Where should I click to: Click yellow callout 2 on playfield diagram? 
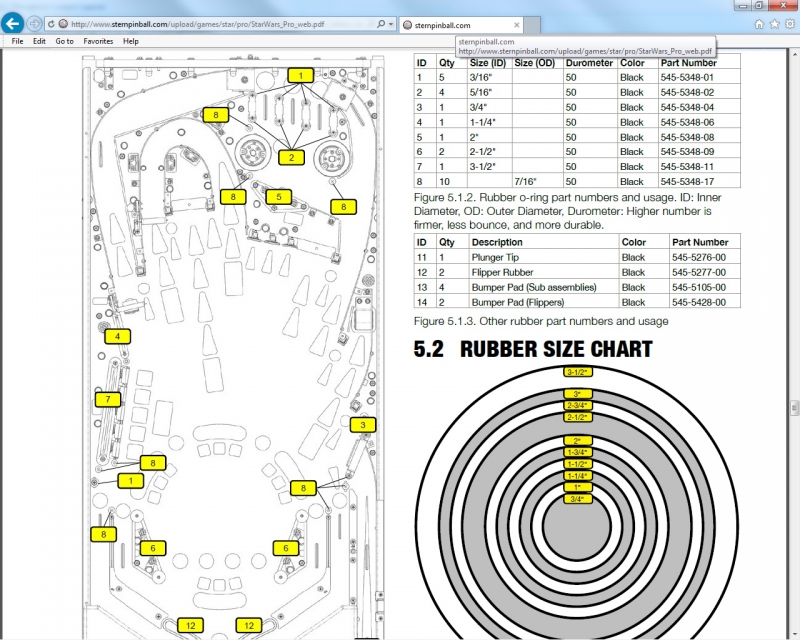291,157
